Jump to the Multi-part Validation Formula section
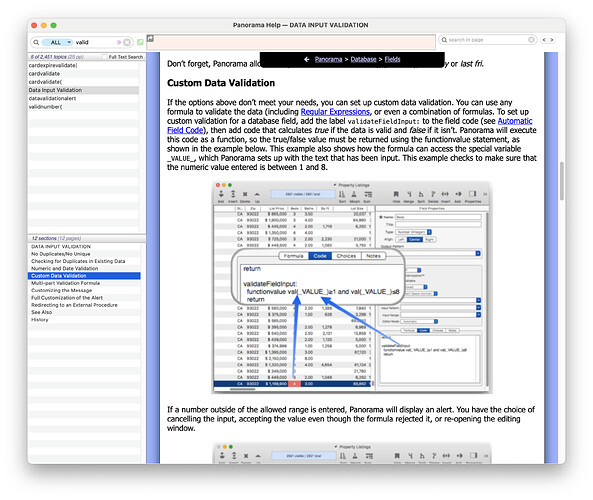 pos(84,283)
